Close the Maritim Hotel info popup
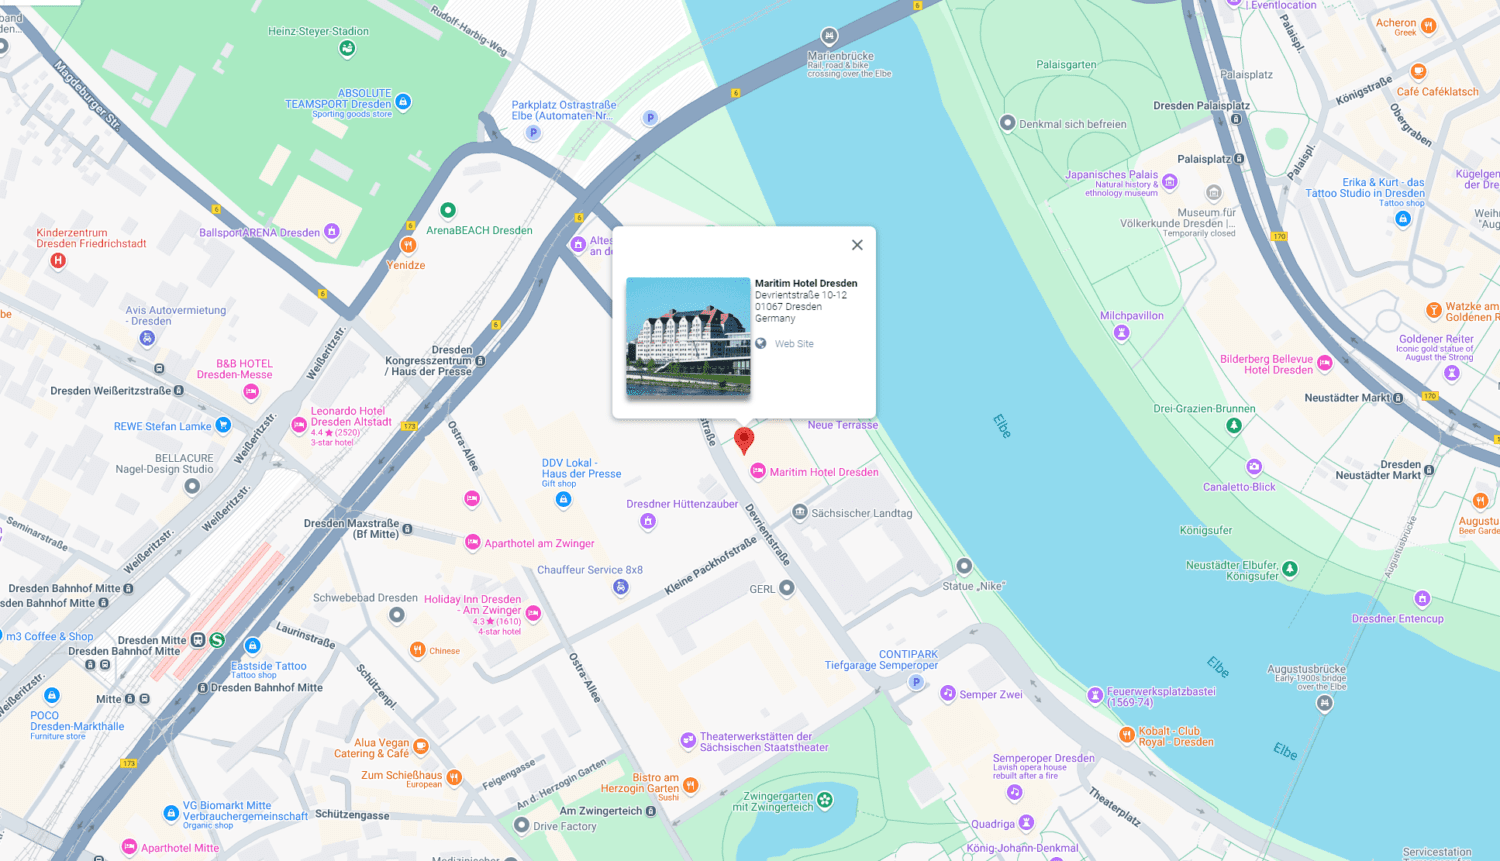This screenshot has width=1500, height=861. point(857,245)
